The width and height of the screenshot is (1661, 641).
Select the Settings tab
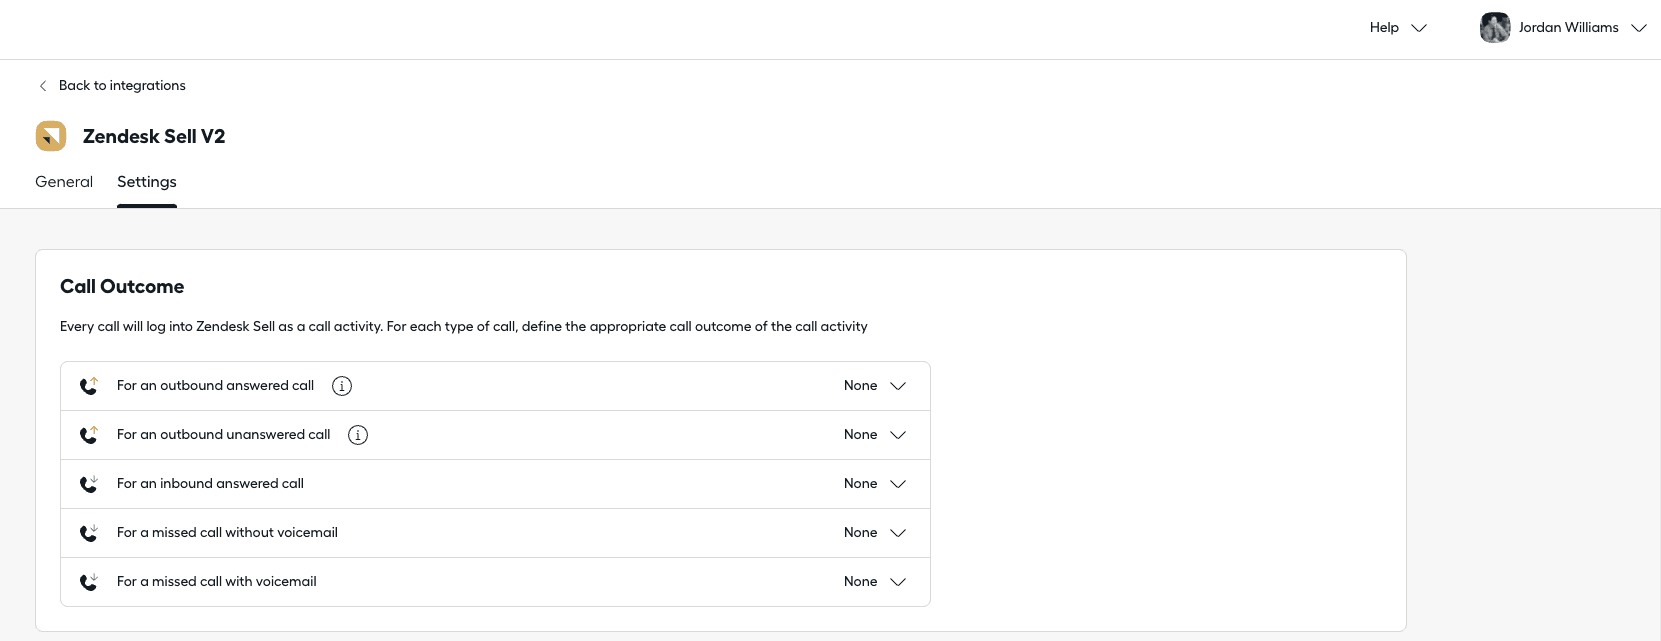coord(147,182)
